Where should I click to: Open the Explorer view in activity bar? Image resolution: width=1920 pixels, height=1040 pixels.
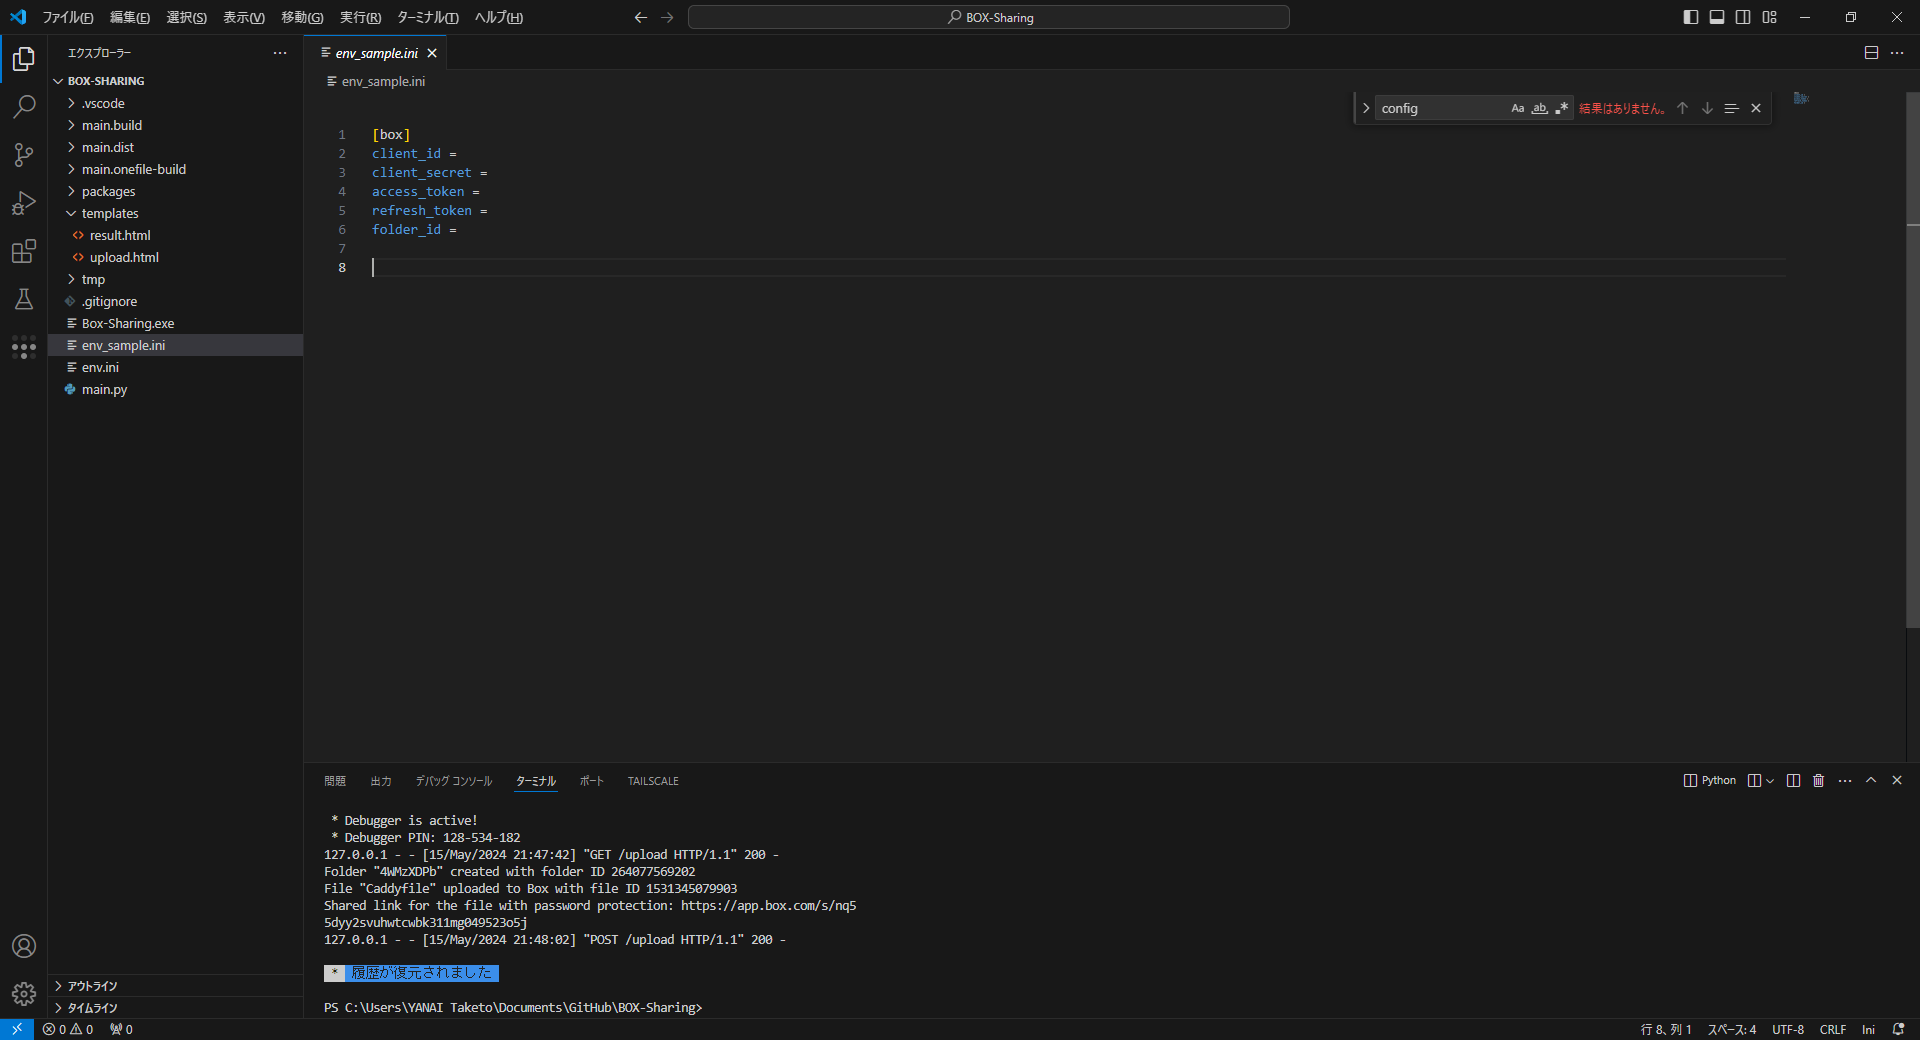[24, 59]
